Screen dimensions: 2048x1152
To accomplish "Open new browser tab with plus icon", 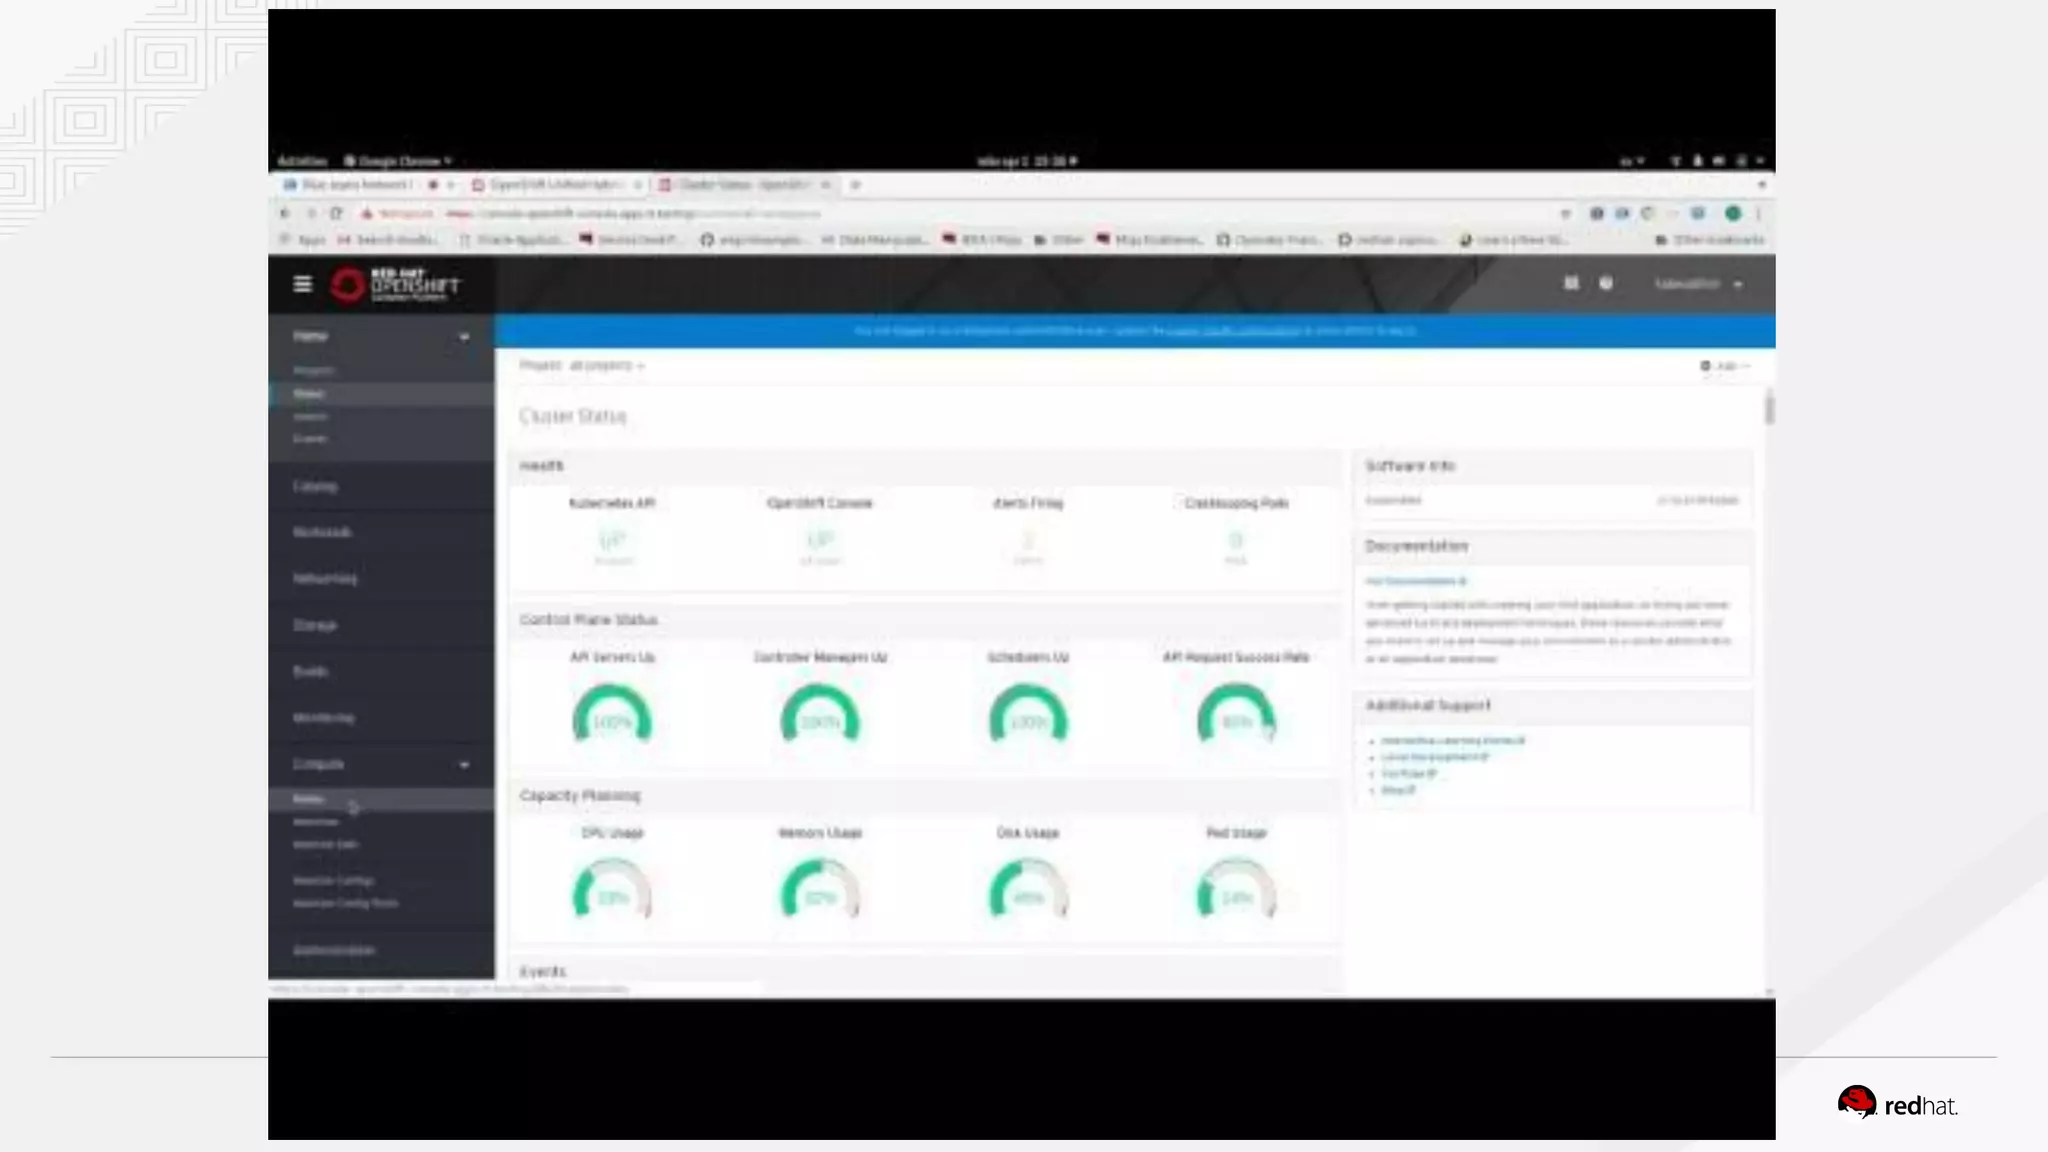I will click(855, 185).
